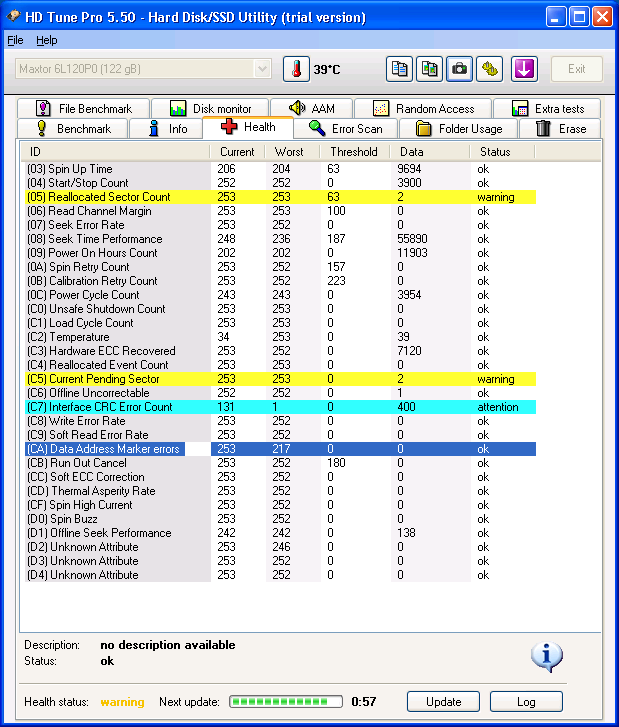Open the options wrench icon
Image resolution: width=619 pixels, height=727 pixels.
489,69
